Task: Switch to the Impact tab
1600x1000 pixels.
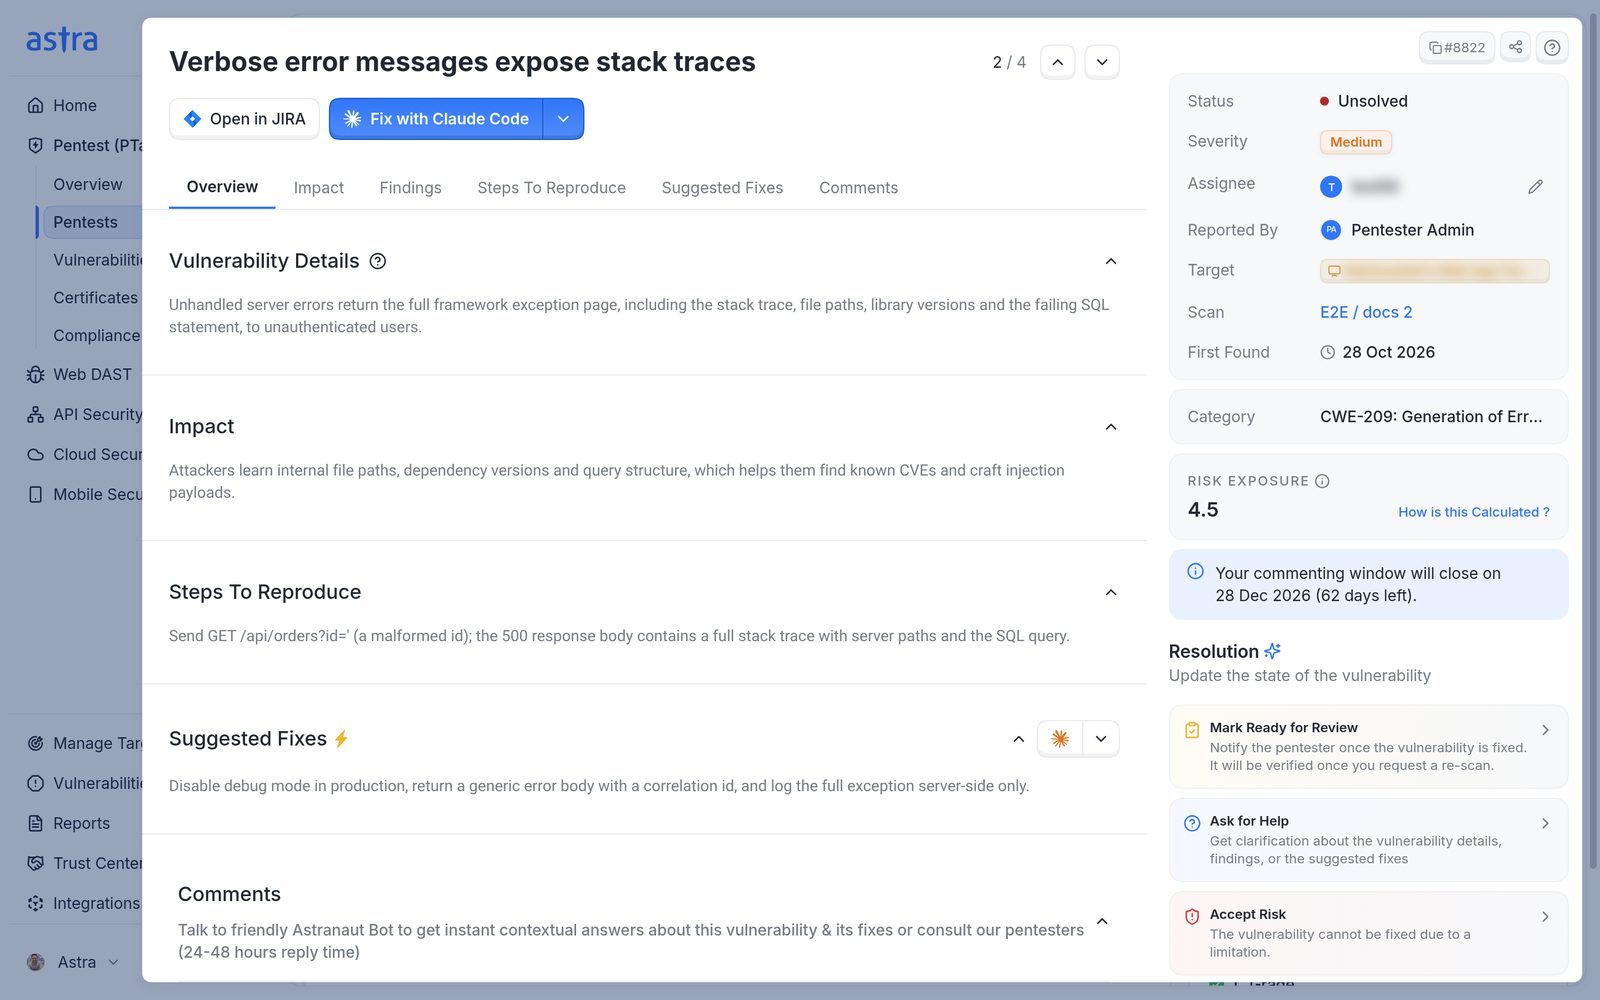Action: 318,188
